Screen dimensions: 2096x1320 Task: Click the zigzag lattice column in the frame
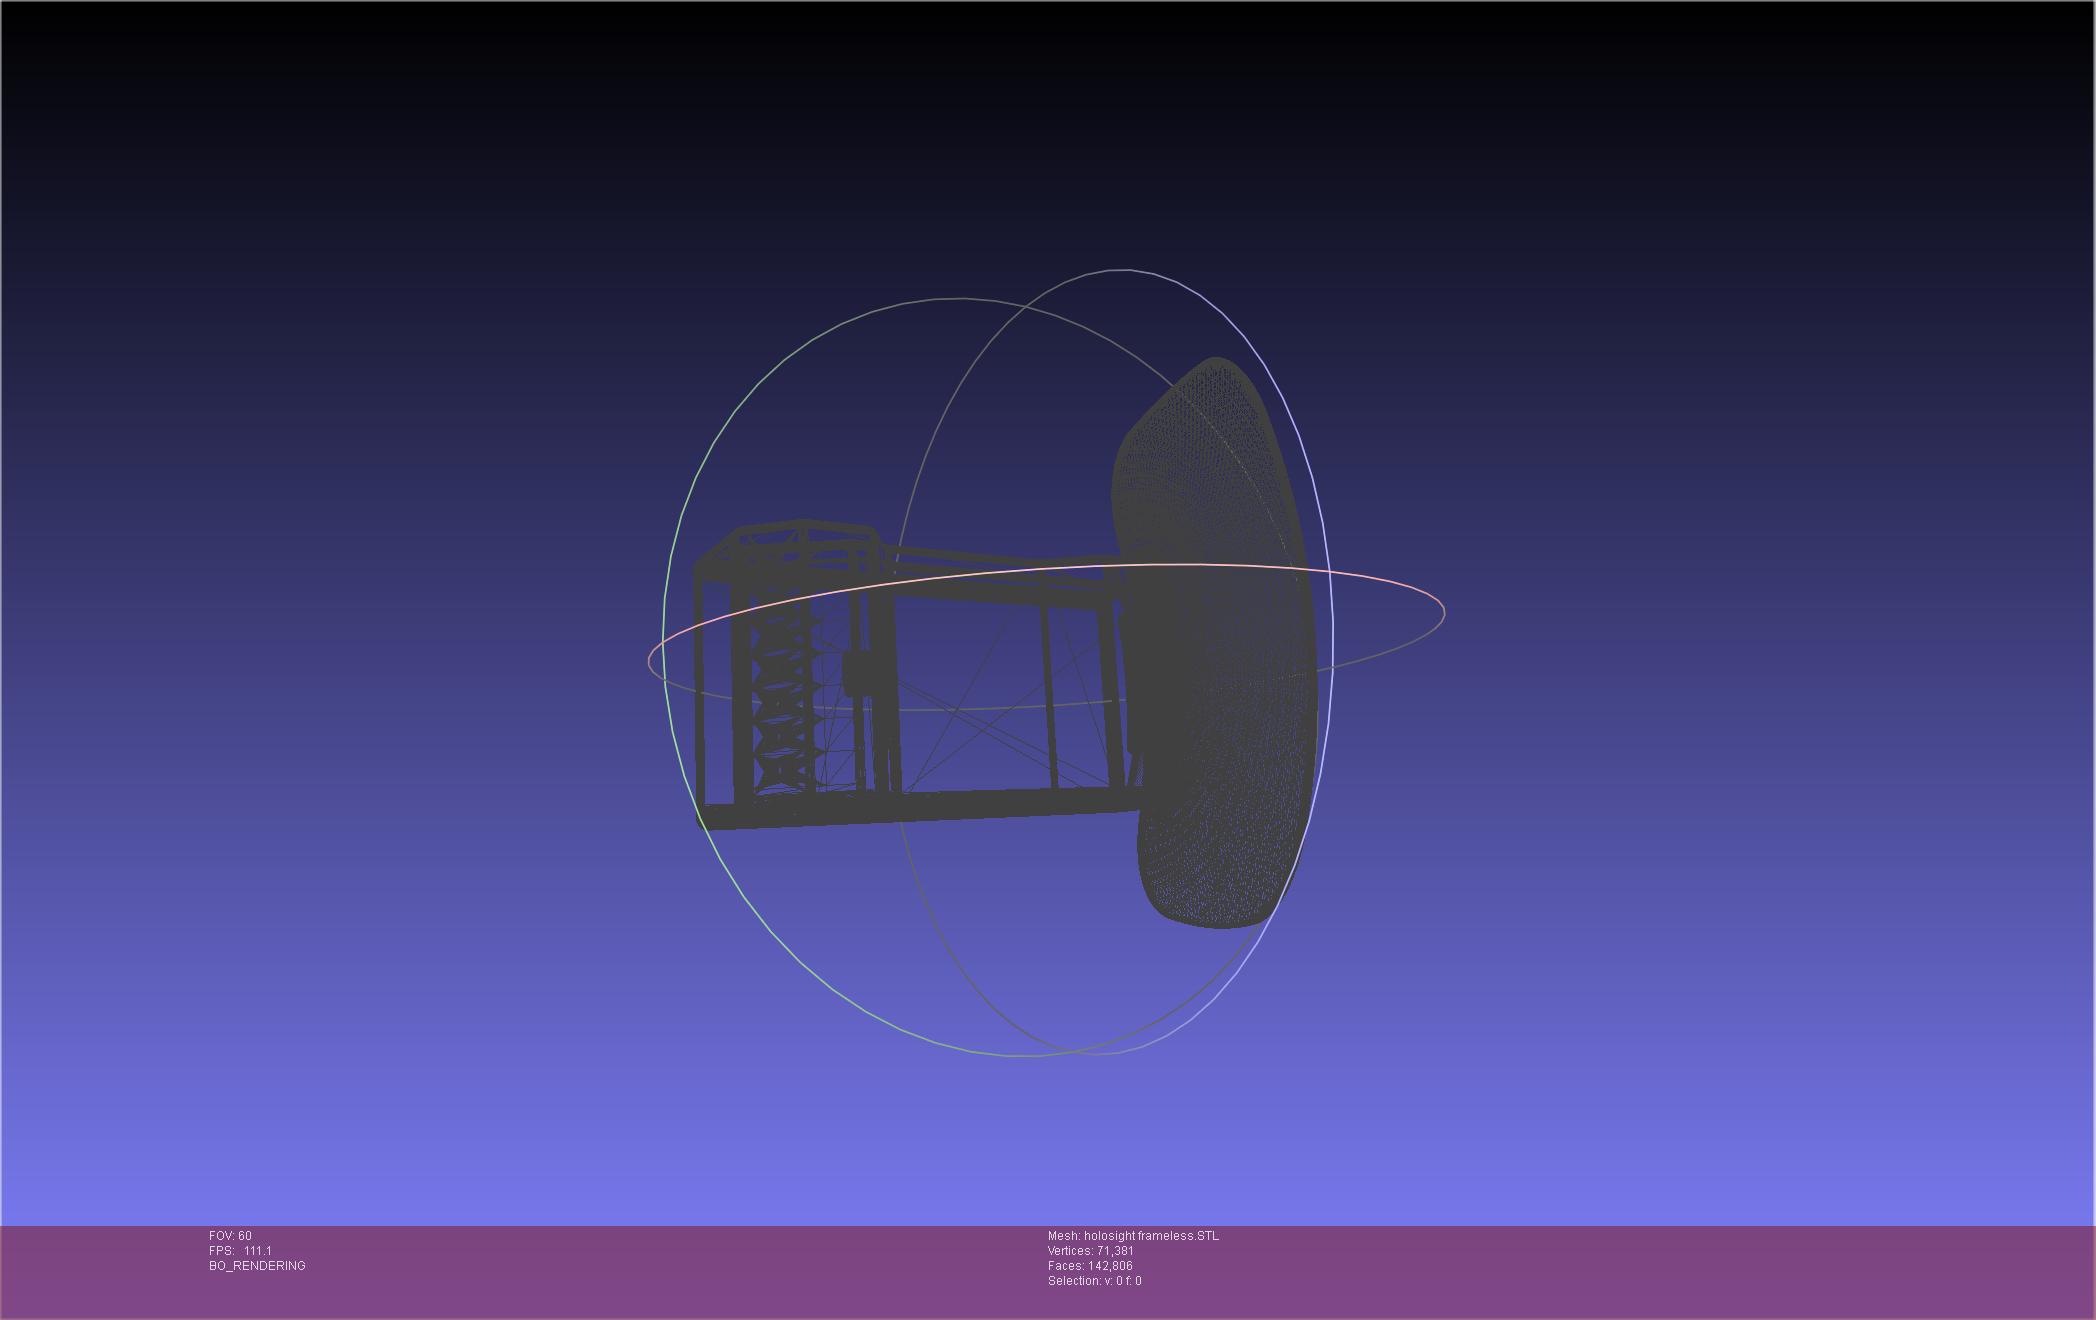pyautogui.click(x=780, y=710)
